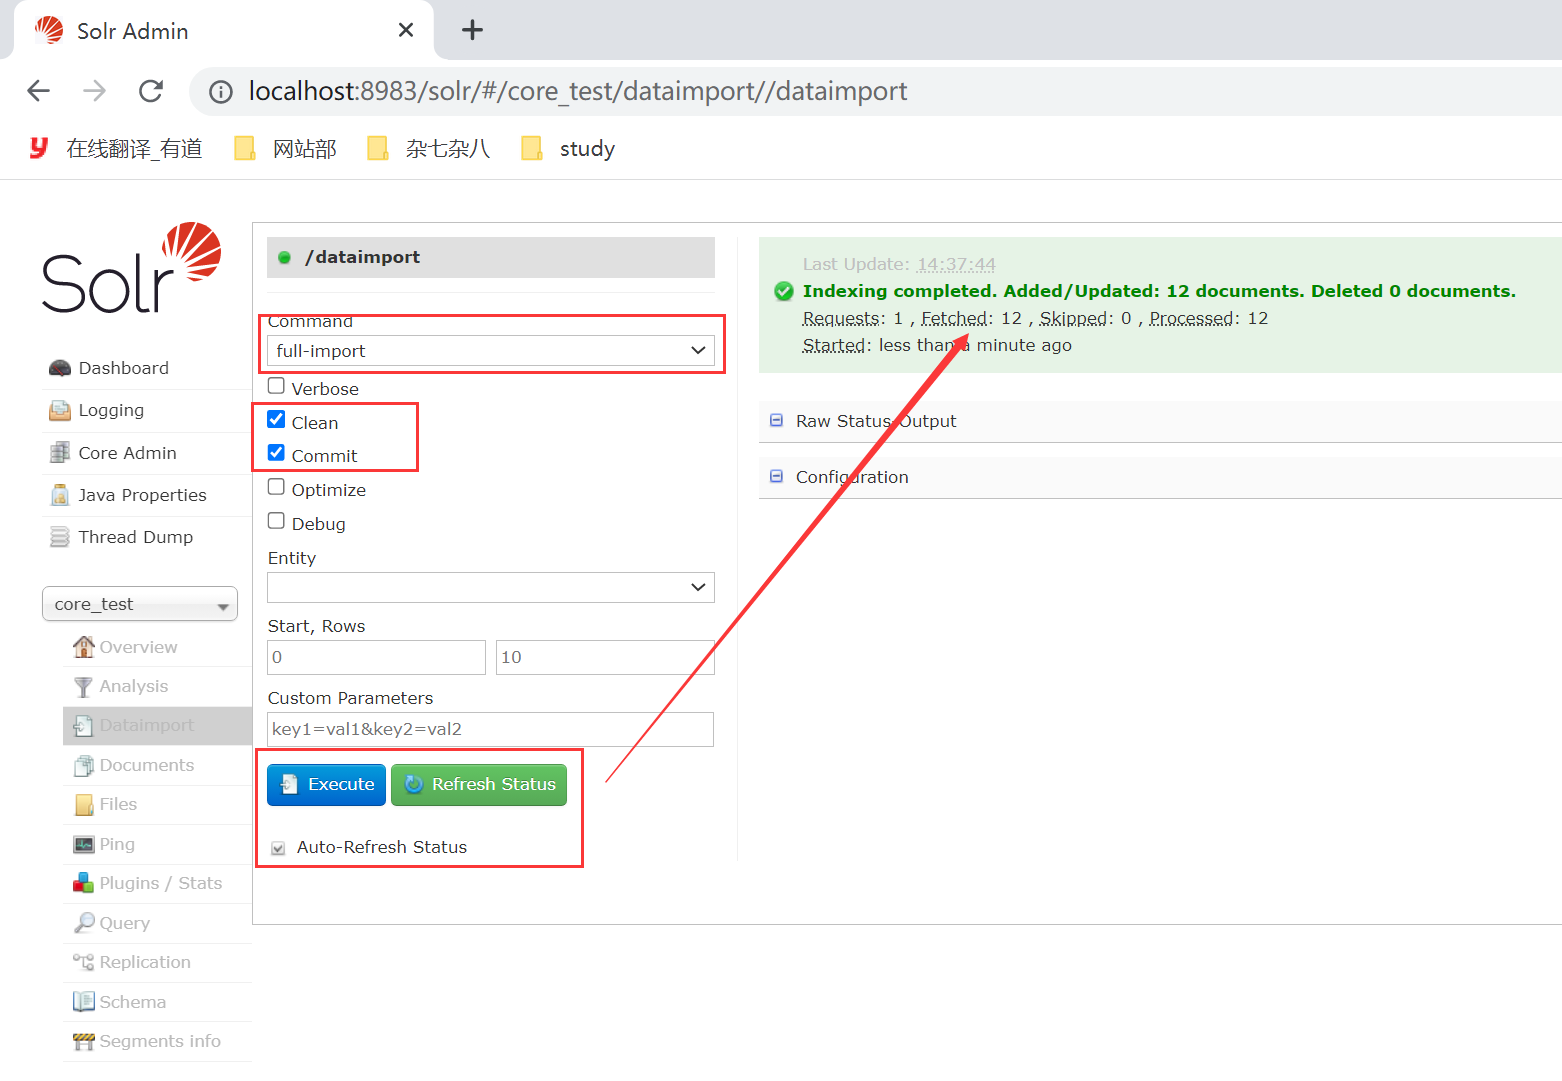Select the Query magnifier icon
1562x1081 pixels.
pyautogui.click(x=84, y=923)
